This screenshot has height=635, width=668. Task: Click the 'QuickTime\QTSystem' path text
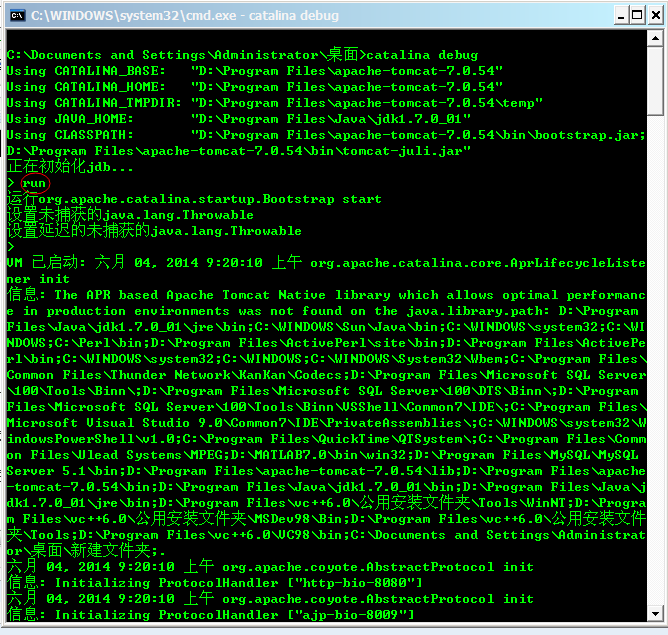tap(391, 439)
